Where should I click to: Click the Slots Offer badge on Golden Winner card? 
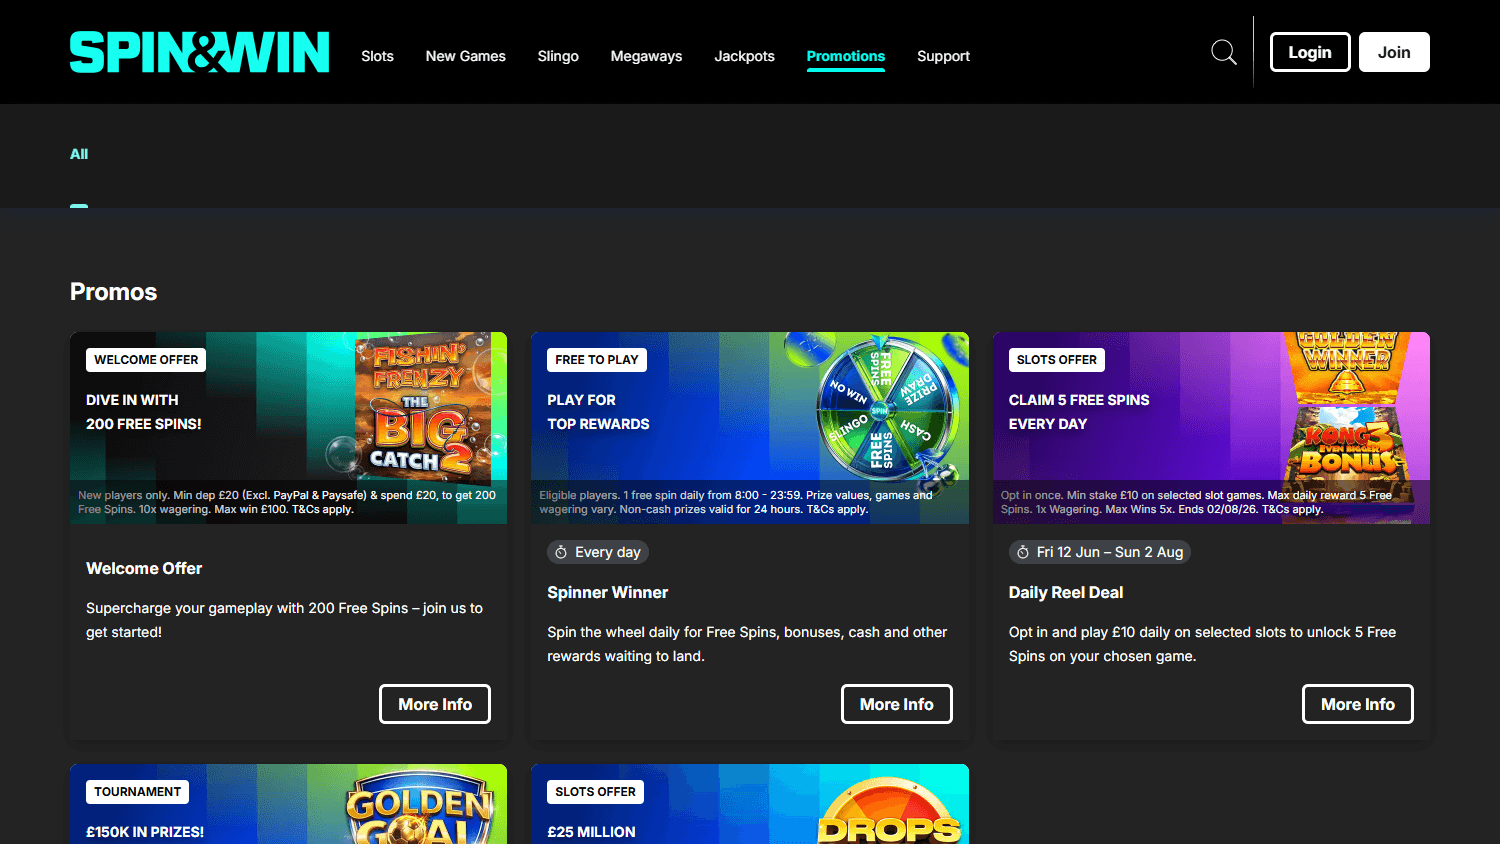(x=1057, y=360)
